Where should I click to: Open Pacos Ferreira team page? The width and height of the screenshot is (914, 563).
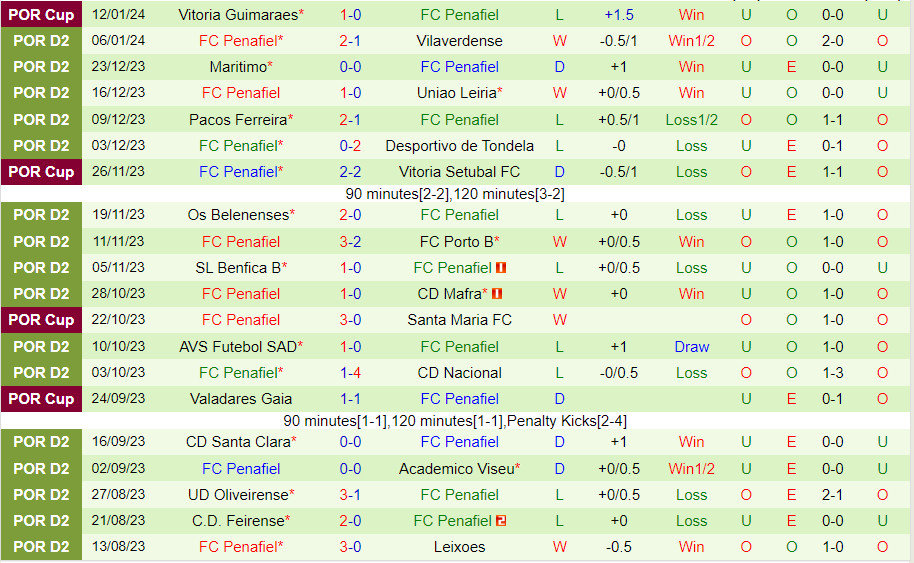pyautogui.click(x=237, y=120)
